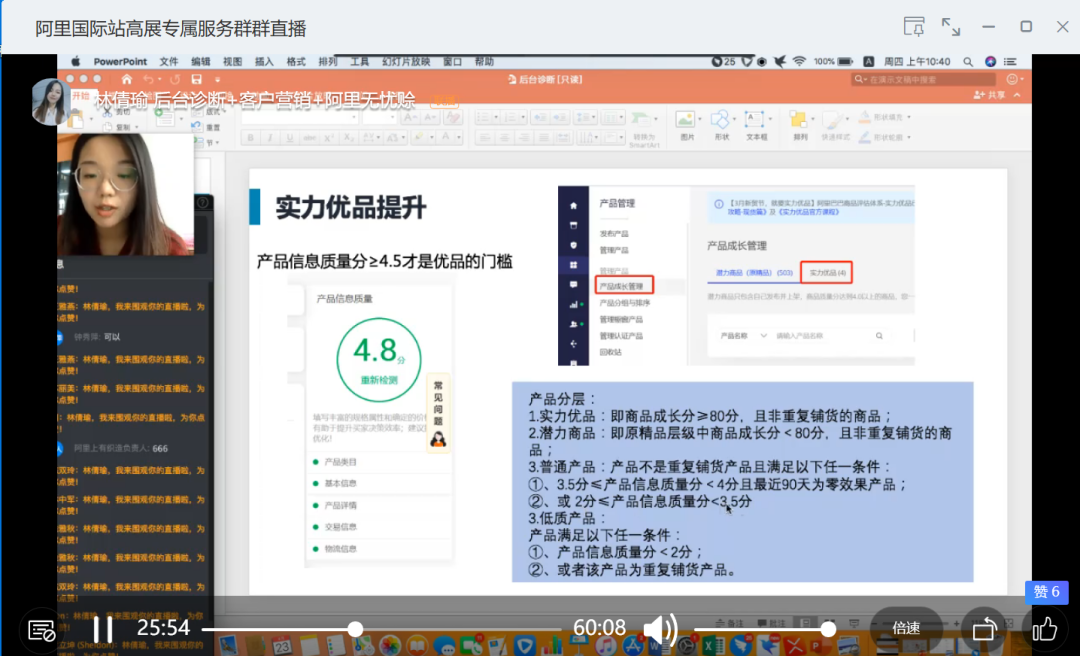Click the 赞 6 likes badge
Image resolution: width=1080 pixels, height=656 pixels.
click(1046, 592)
